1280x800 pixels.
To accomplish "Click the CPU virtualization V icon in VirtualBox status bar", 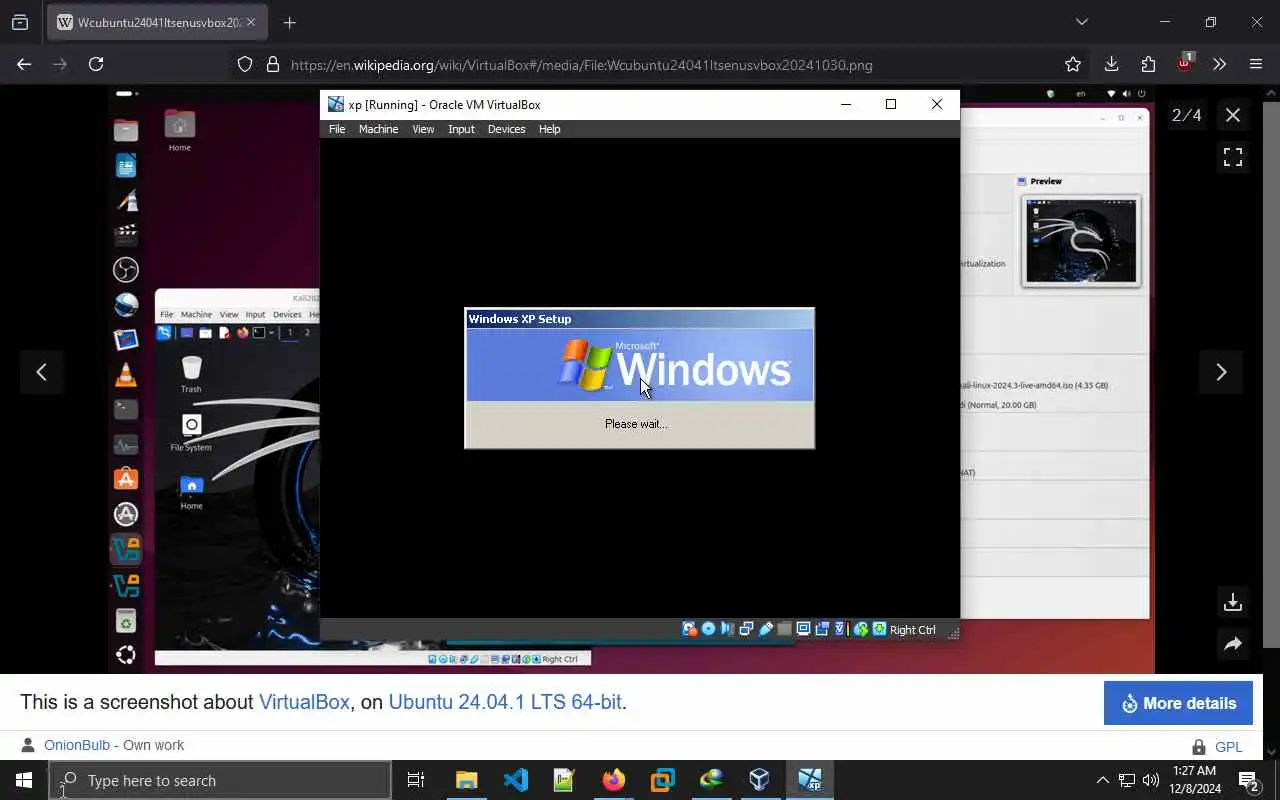I will 840,629.
